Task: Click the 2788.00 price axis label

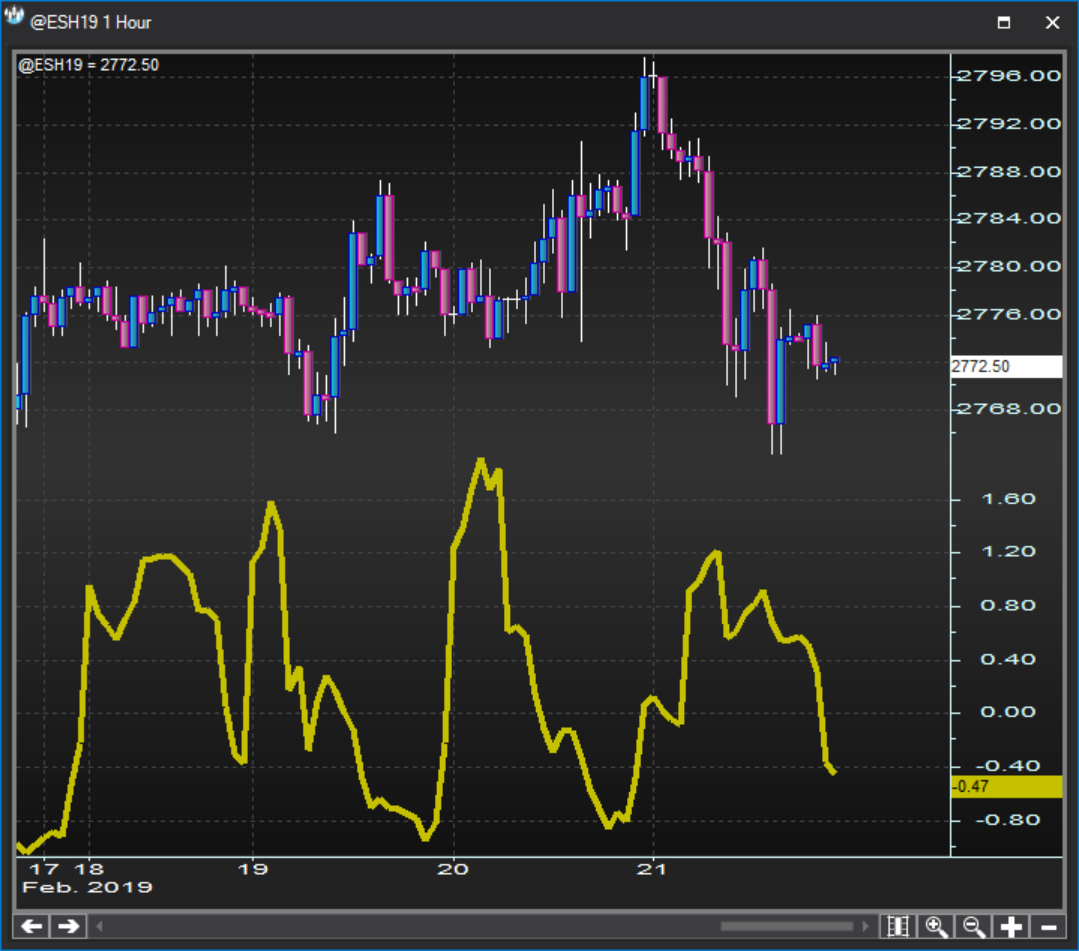Action: pyautogui.click(x=1009, y=171)
